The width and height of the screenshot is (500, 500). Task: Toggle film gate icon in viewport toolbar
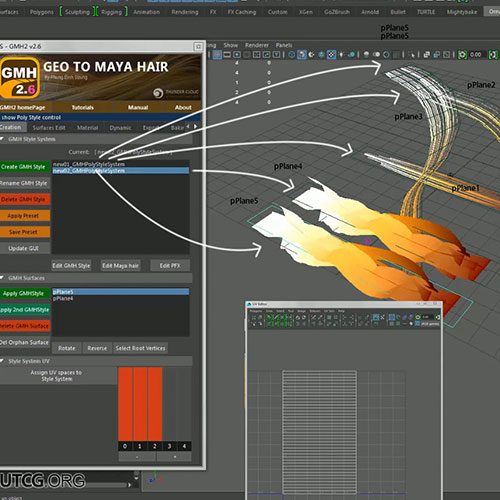pyautogui.click(x=227, y=54)
